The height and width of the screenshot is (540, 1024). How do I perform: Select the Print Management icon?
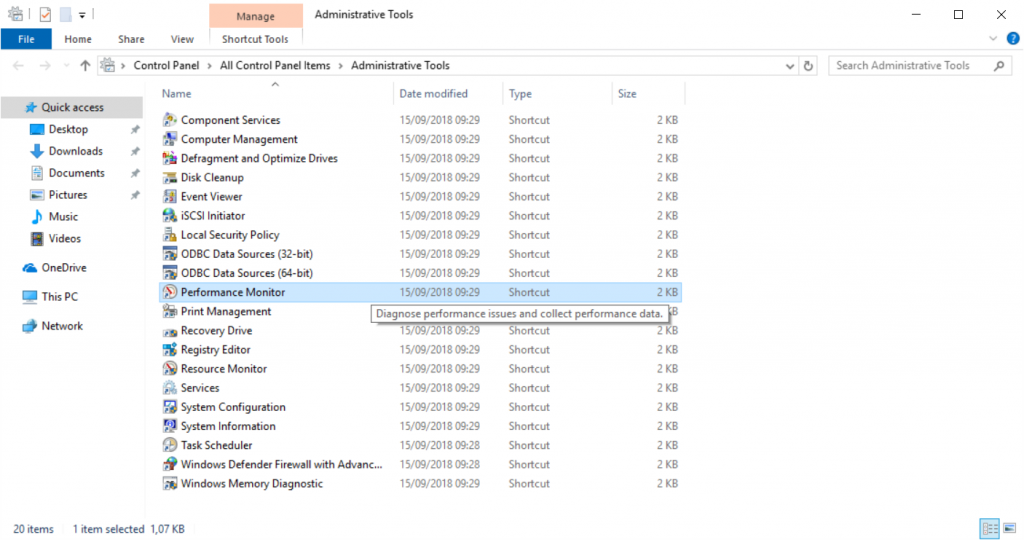[x=170, y=311]
